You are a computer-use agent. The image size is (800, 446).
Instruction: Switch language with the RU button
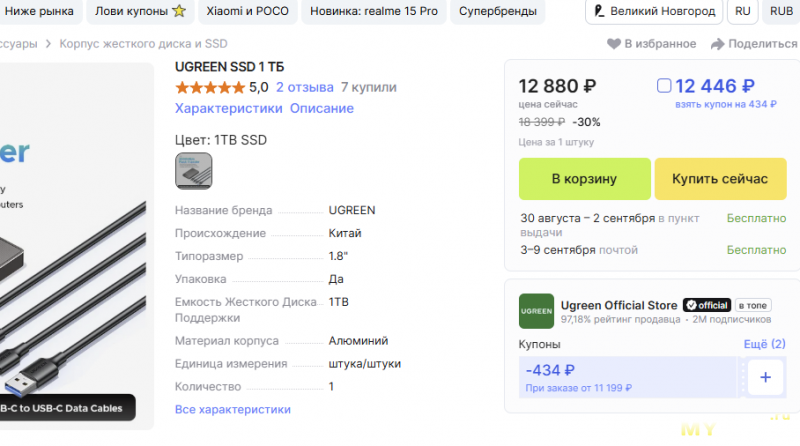click(742, 11)
